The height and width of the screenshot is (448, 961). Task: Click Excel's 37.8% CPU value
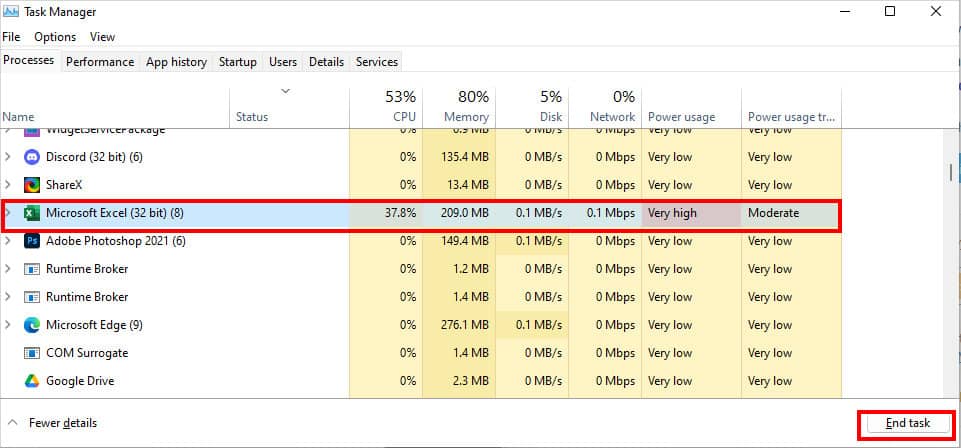point(400,213)
